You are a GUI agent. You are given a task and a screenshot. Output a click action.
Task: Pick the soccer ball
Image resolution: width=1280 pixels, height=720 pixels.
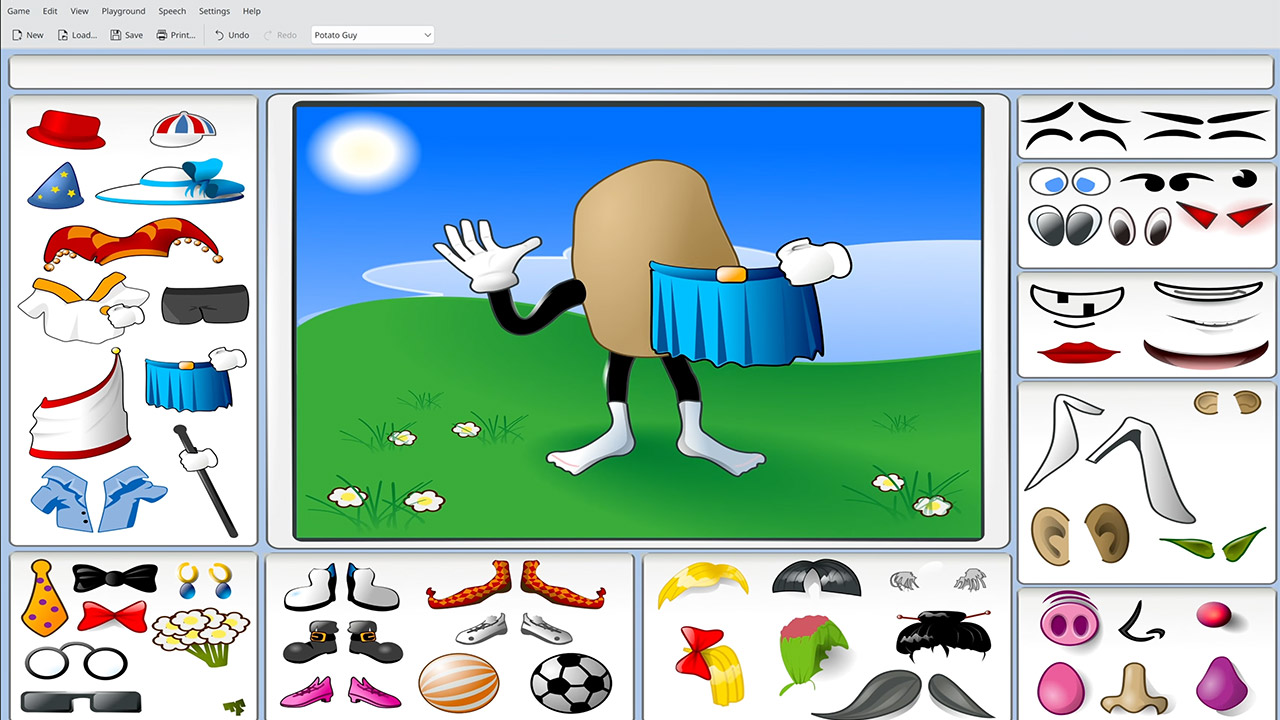[x=570, y=683]
